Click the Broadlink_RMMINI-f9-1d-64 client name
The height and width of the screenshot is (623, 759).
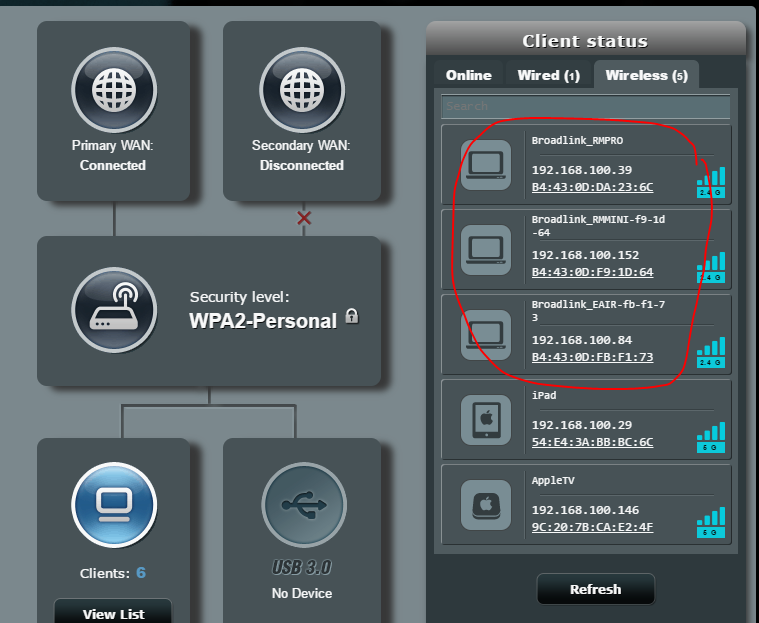tap(598, 226)
